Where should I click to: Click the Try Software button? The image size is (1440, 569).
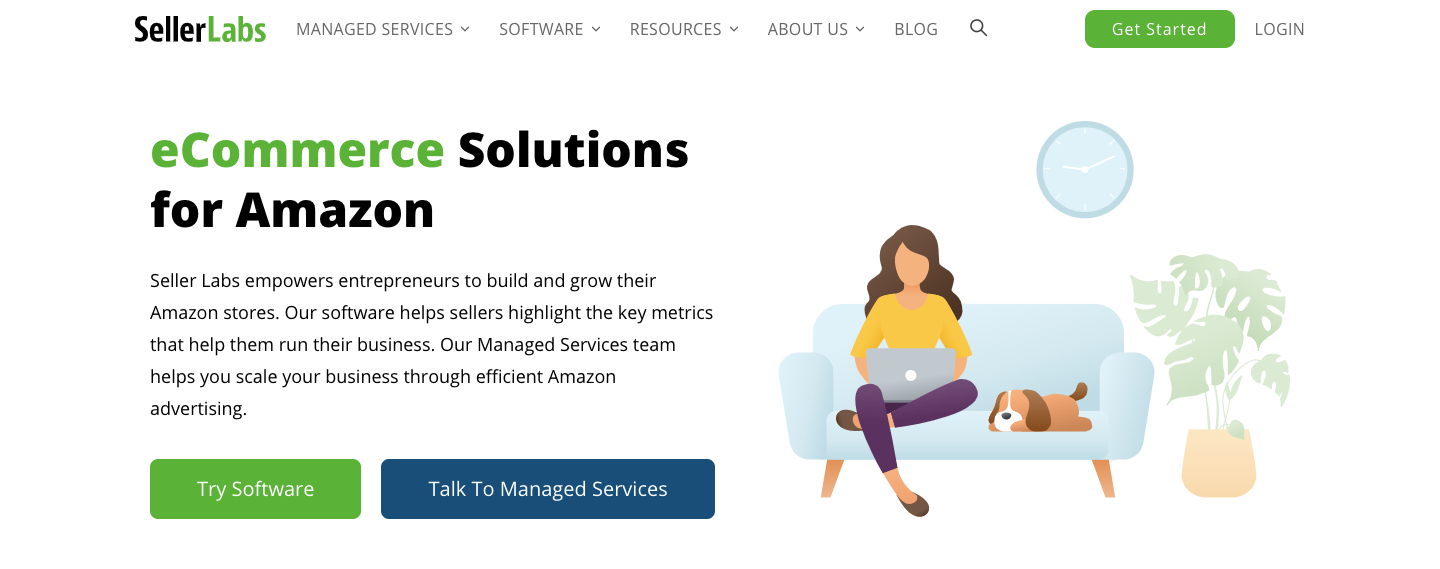255,489
